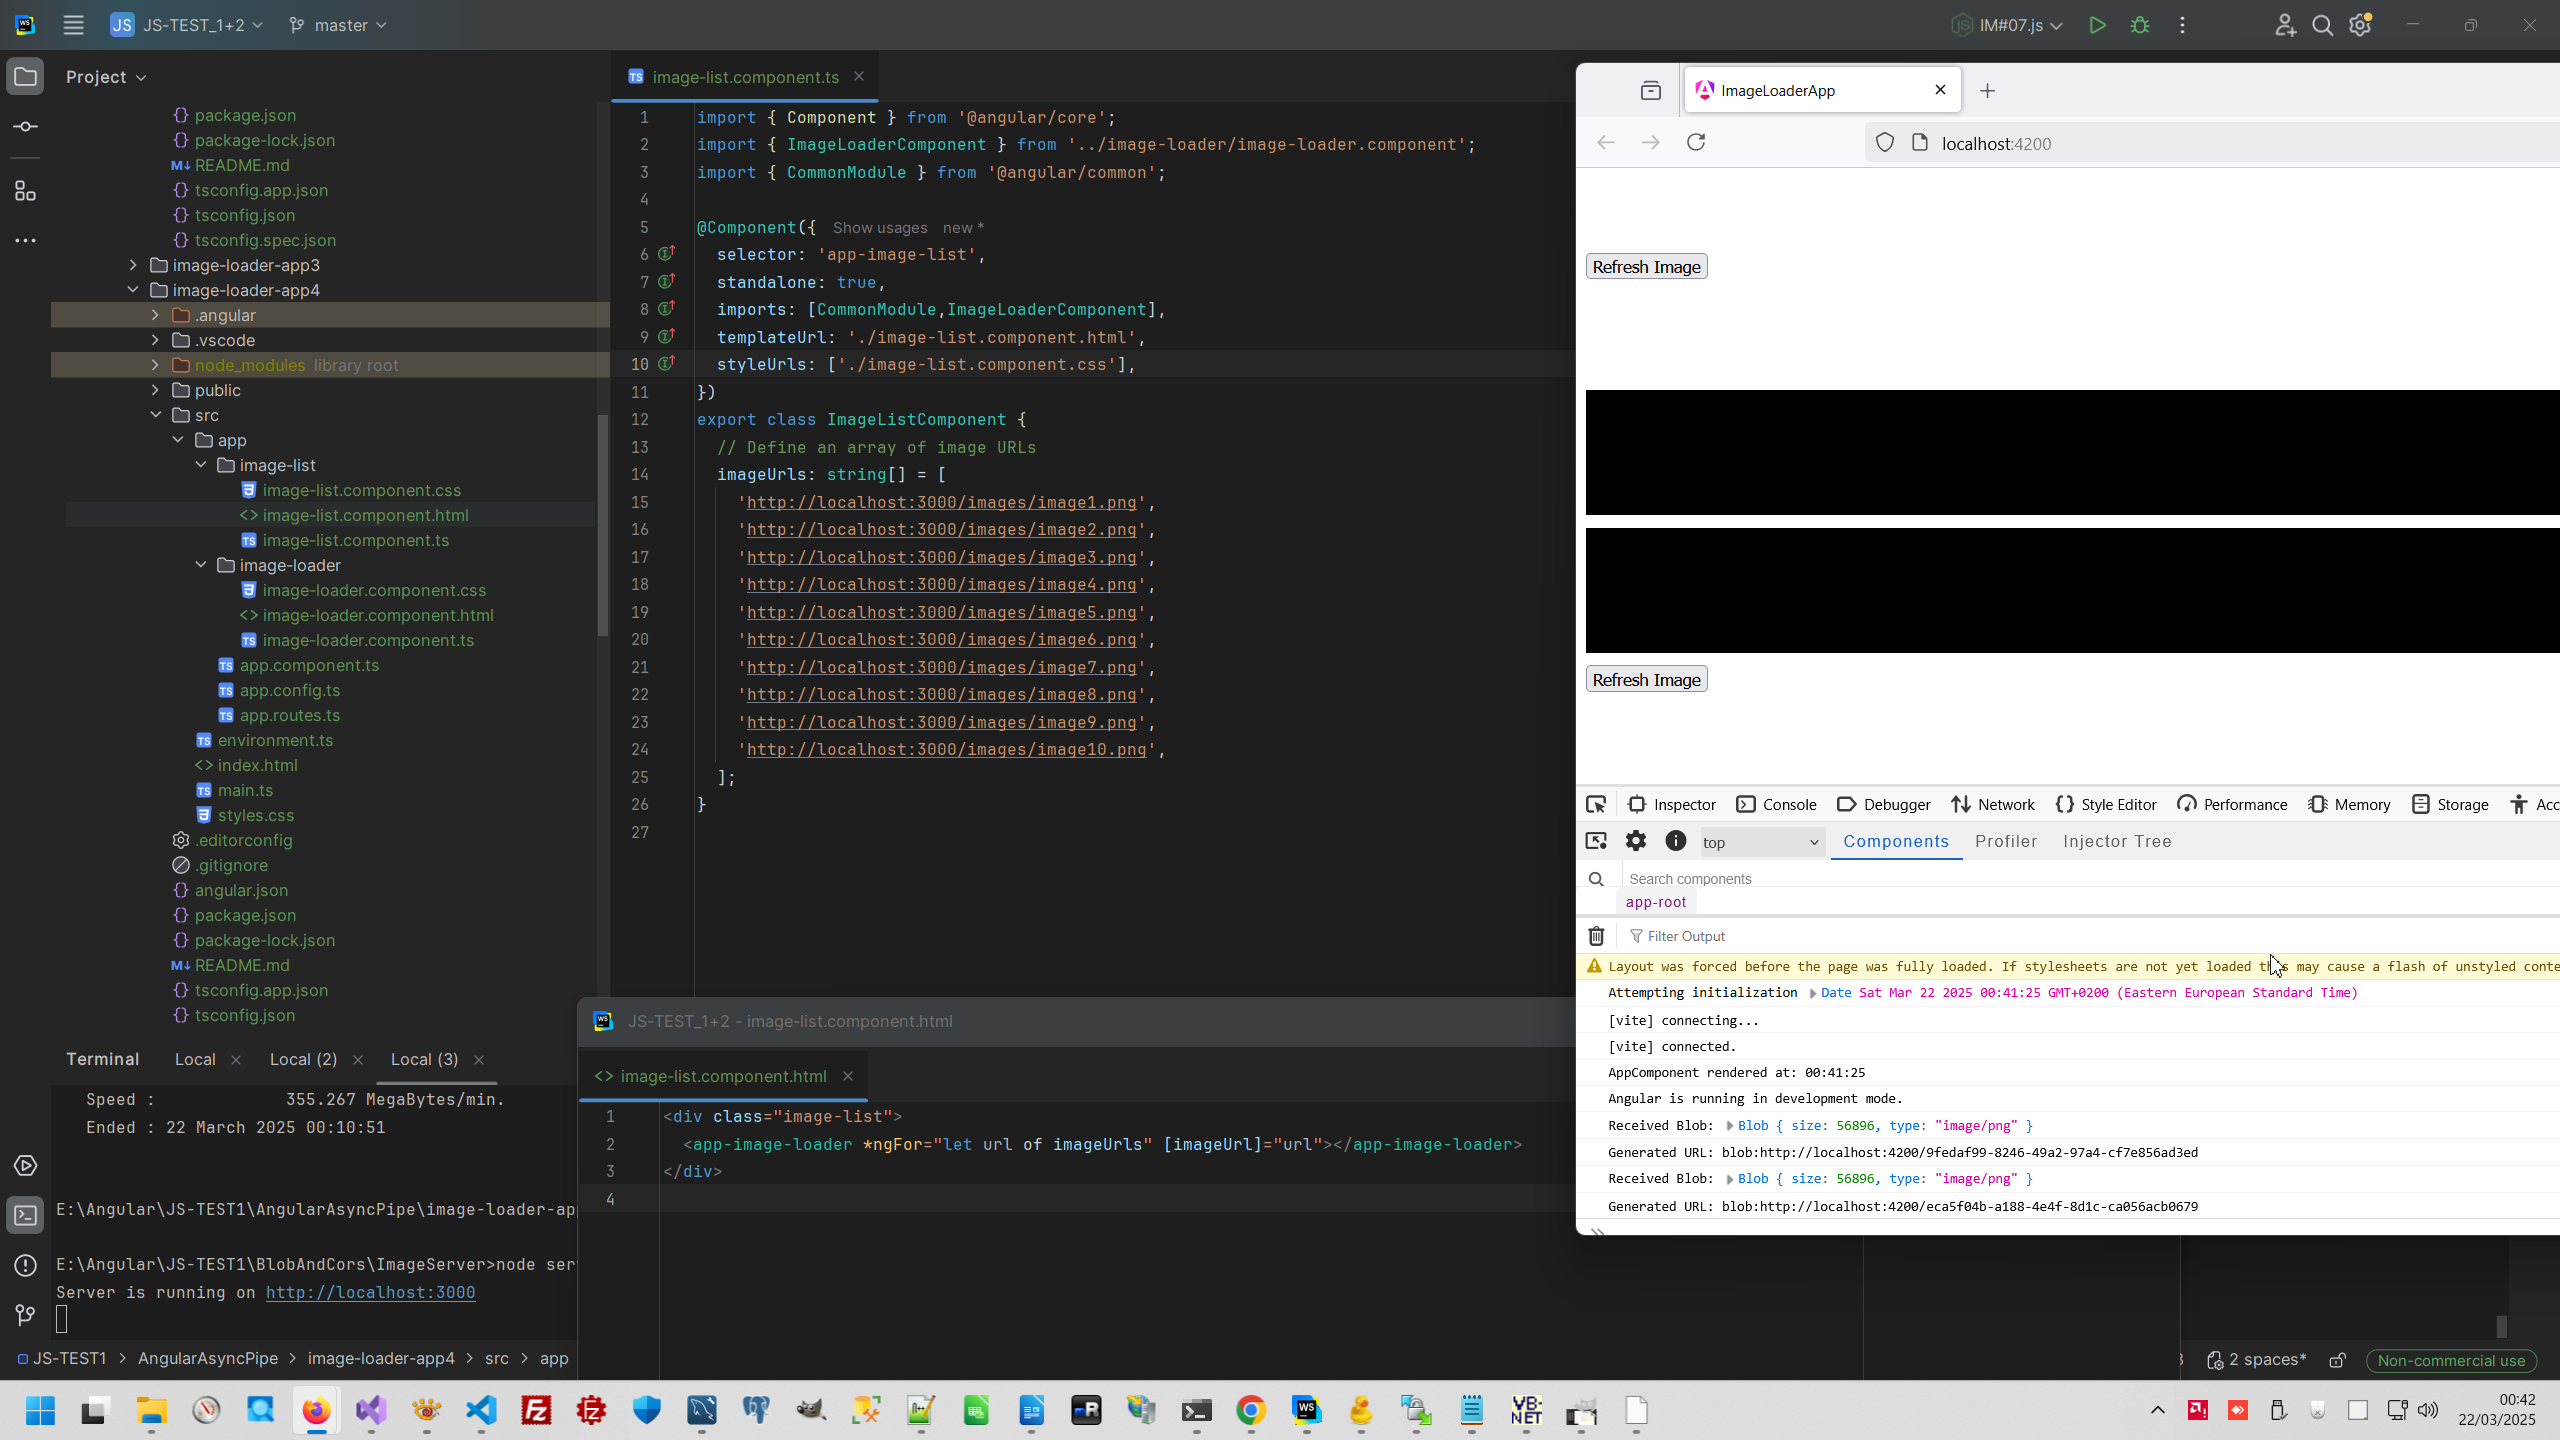
Task: Click the Run green play icon
Action: tap(2097, 26)
